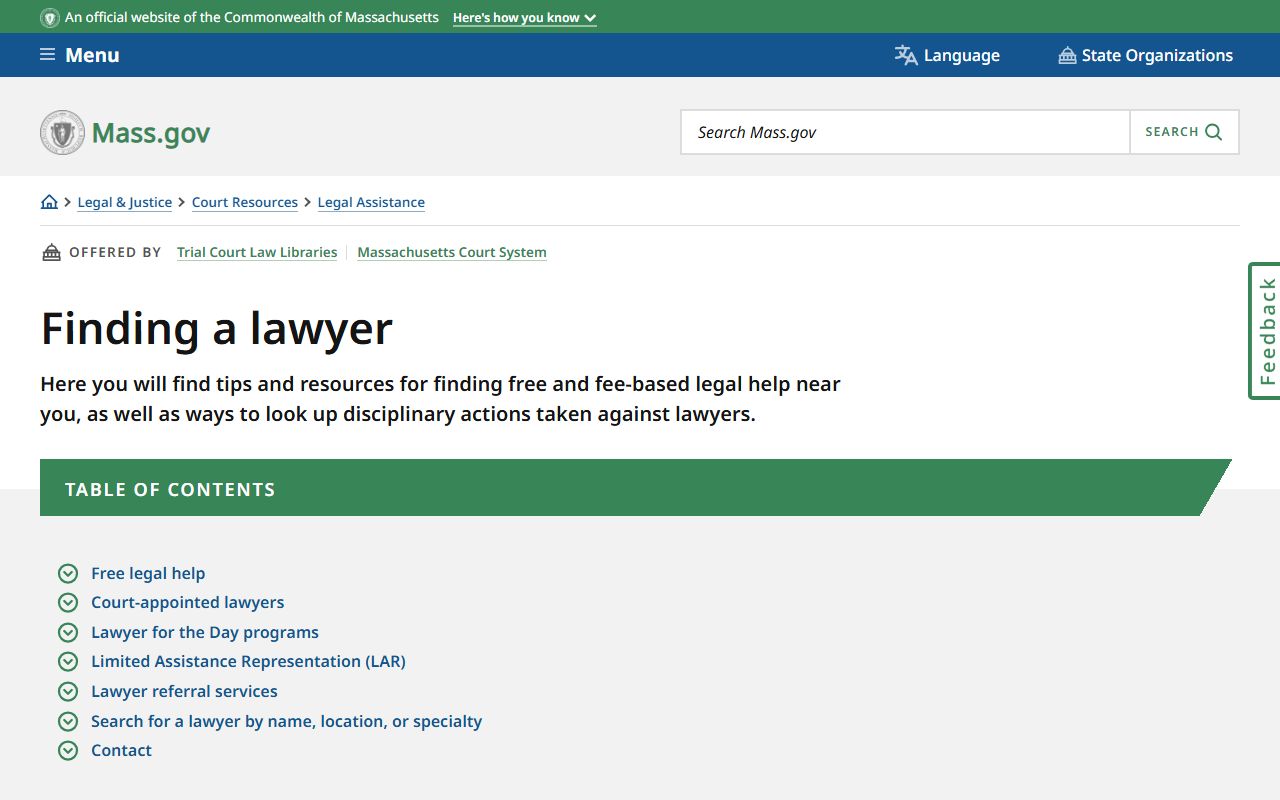Image resolution: width=1280 pixels, height=800 pixels.
Task: Click the magnifying glass search icon
Action: [1214, 132]
